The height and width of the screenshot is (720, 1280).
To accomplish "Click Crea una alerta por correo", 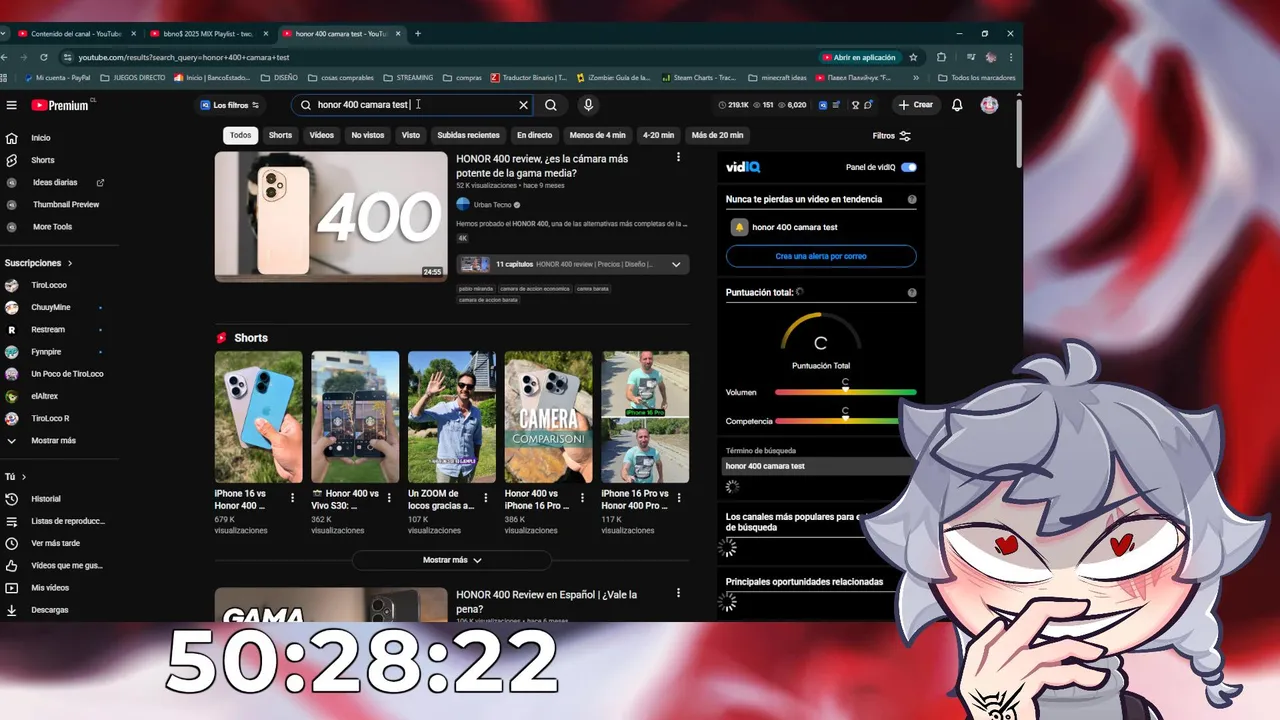I will (821, 256).
